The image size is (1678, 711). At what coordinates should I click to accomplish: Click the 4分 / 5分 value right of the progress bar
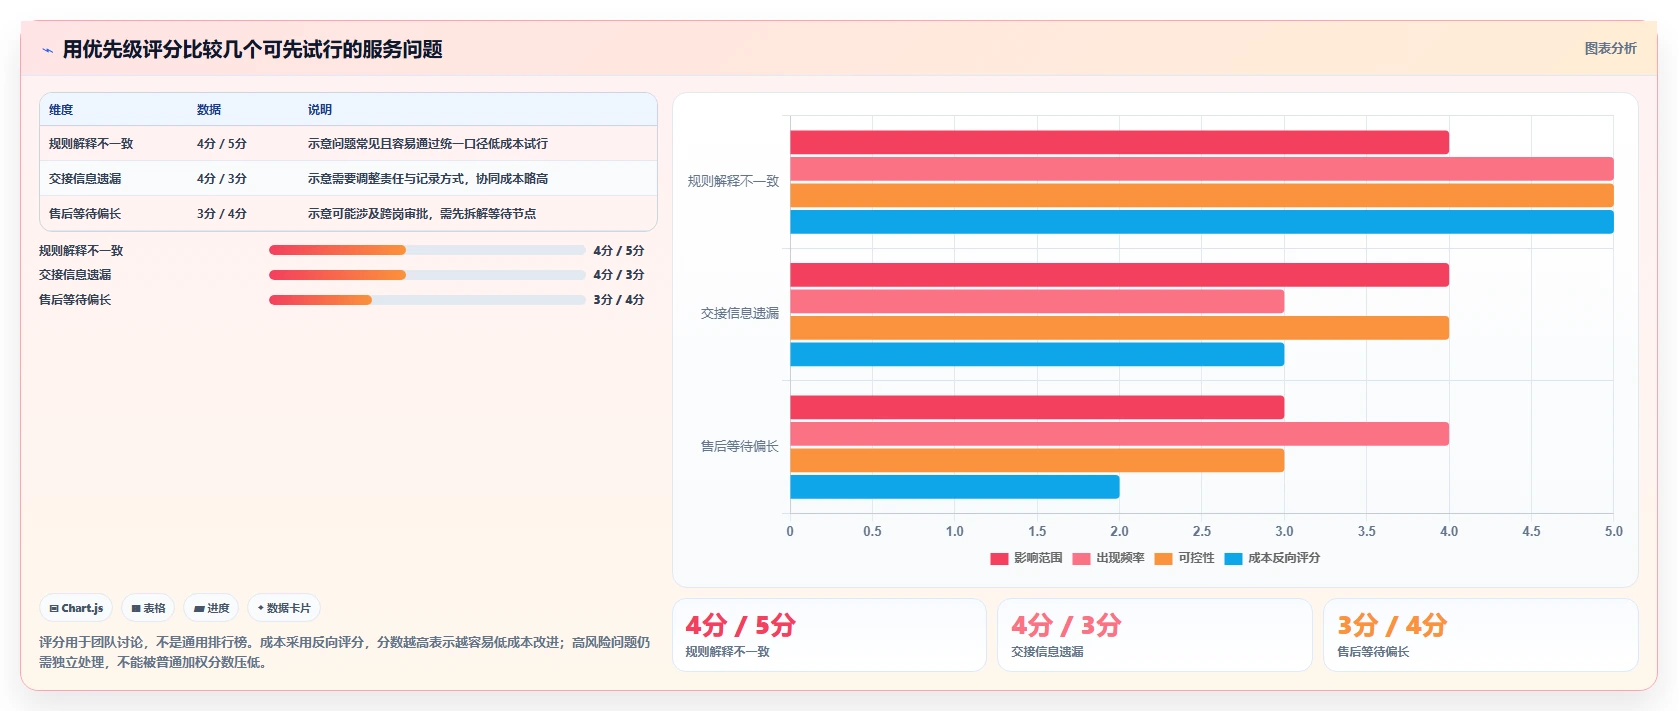pos(618,251)
